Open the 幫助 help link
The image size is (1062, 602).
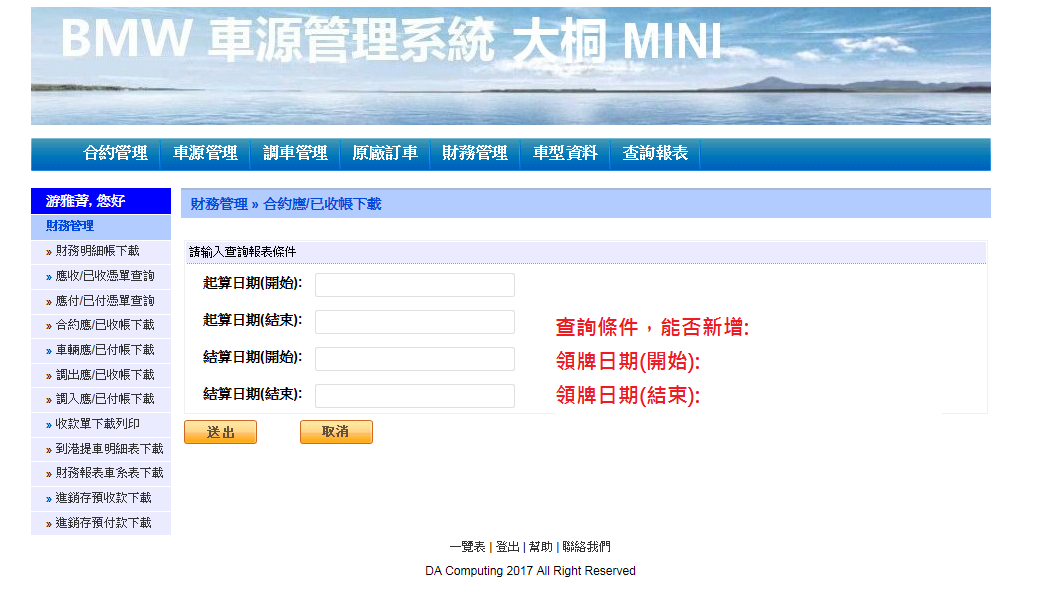pyautogui.click(x=540, y=547)
